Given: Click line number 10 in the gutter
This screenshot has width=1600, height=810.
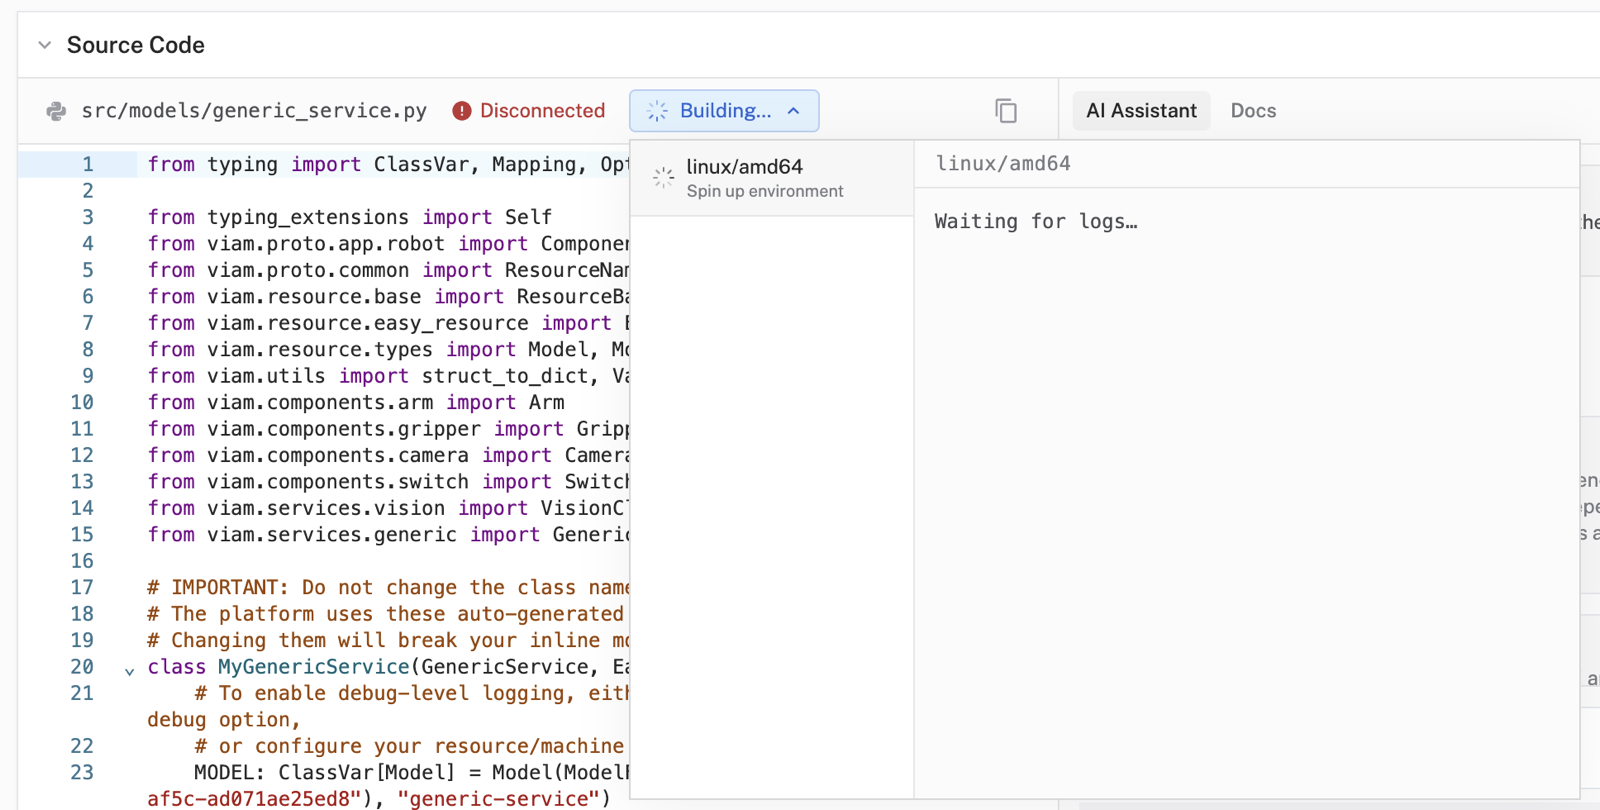Looking at the screenshot, I should pos(82,402).
